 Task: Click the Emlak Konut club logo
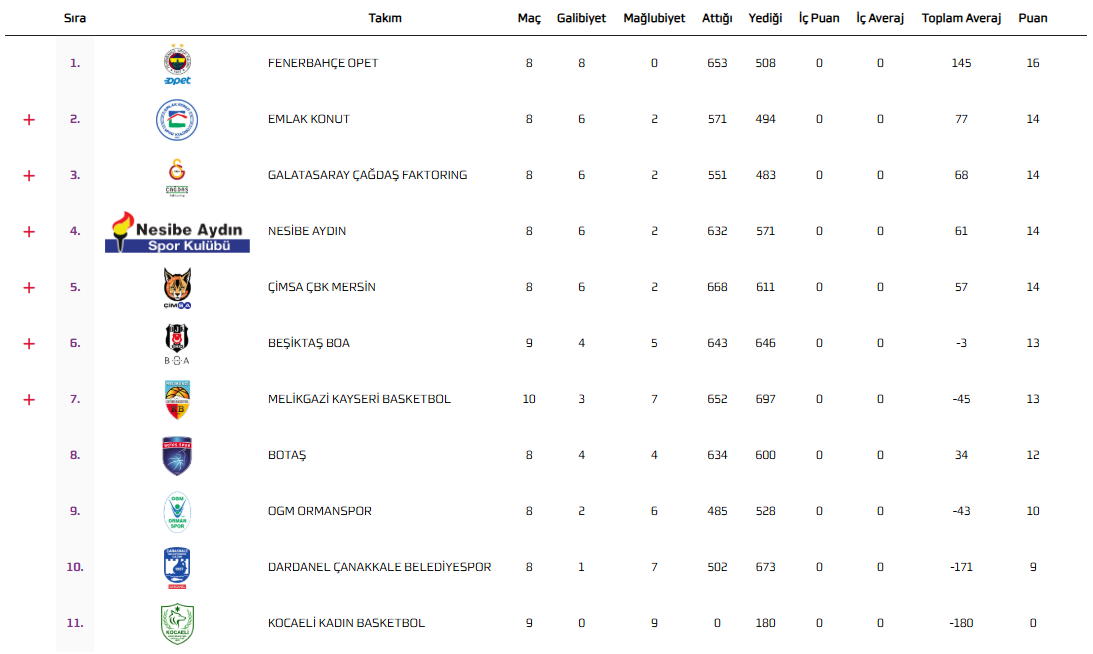177,120
